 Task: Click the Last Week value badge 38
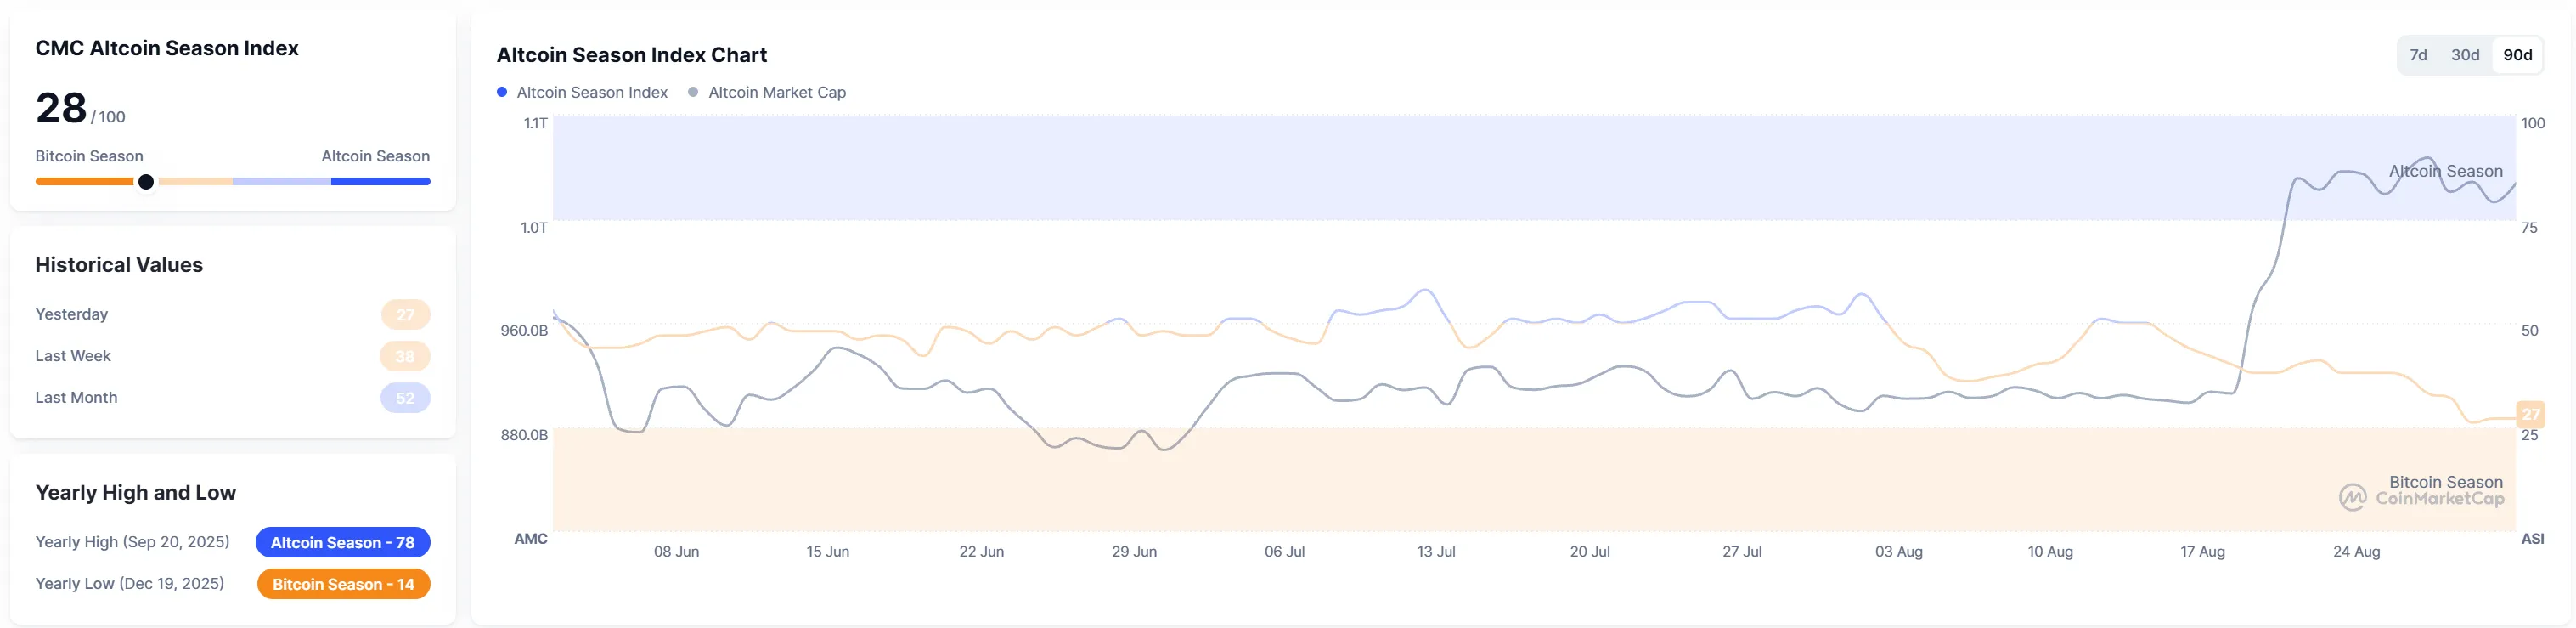(x=405, y=356)
